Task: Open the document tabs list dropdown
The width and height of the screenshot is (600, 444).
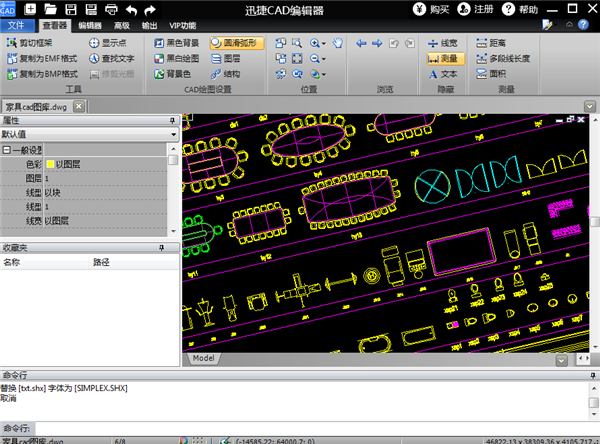Action: (590, 106)
